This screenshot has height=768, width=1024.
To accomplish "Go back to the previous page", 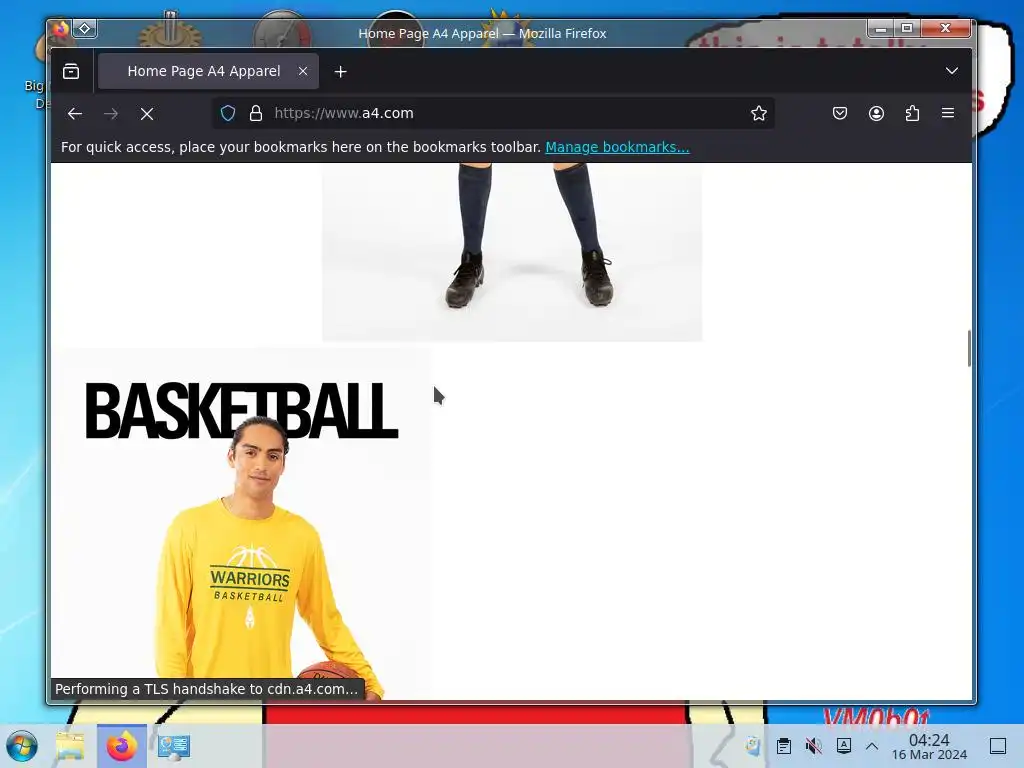I will pos(75,114).
